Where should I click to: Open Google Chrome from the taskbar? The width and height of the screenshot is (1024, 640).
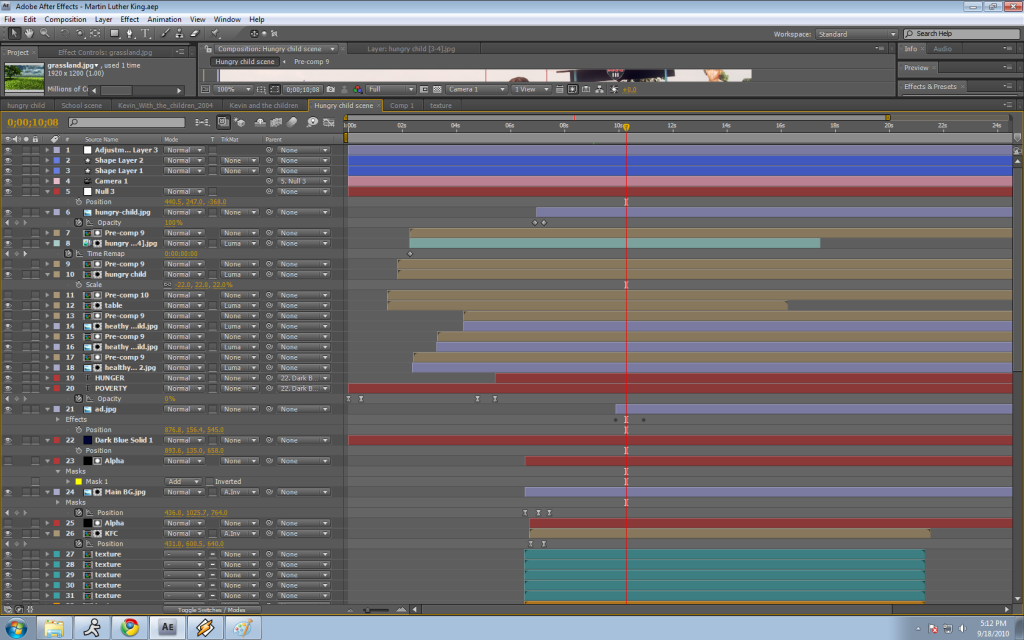[129, 627]
